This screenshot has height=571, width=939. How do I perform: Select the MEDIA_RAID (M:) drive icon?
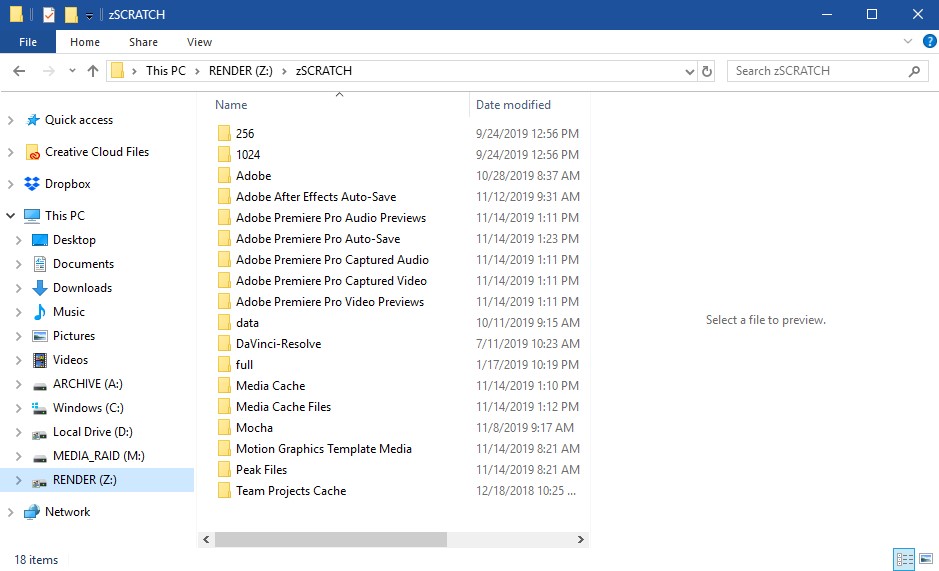[x=40, y=457]
